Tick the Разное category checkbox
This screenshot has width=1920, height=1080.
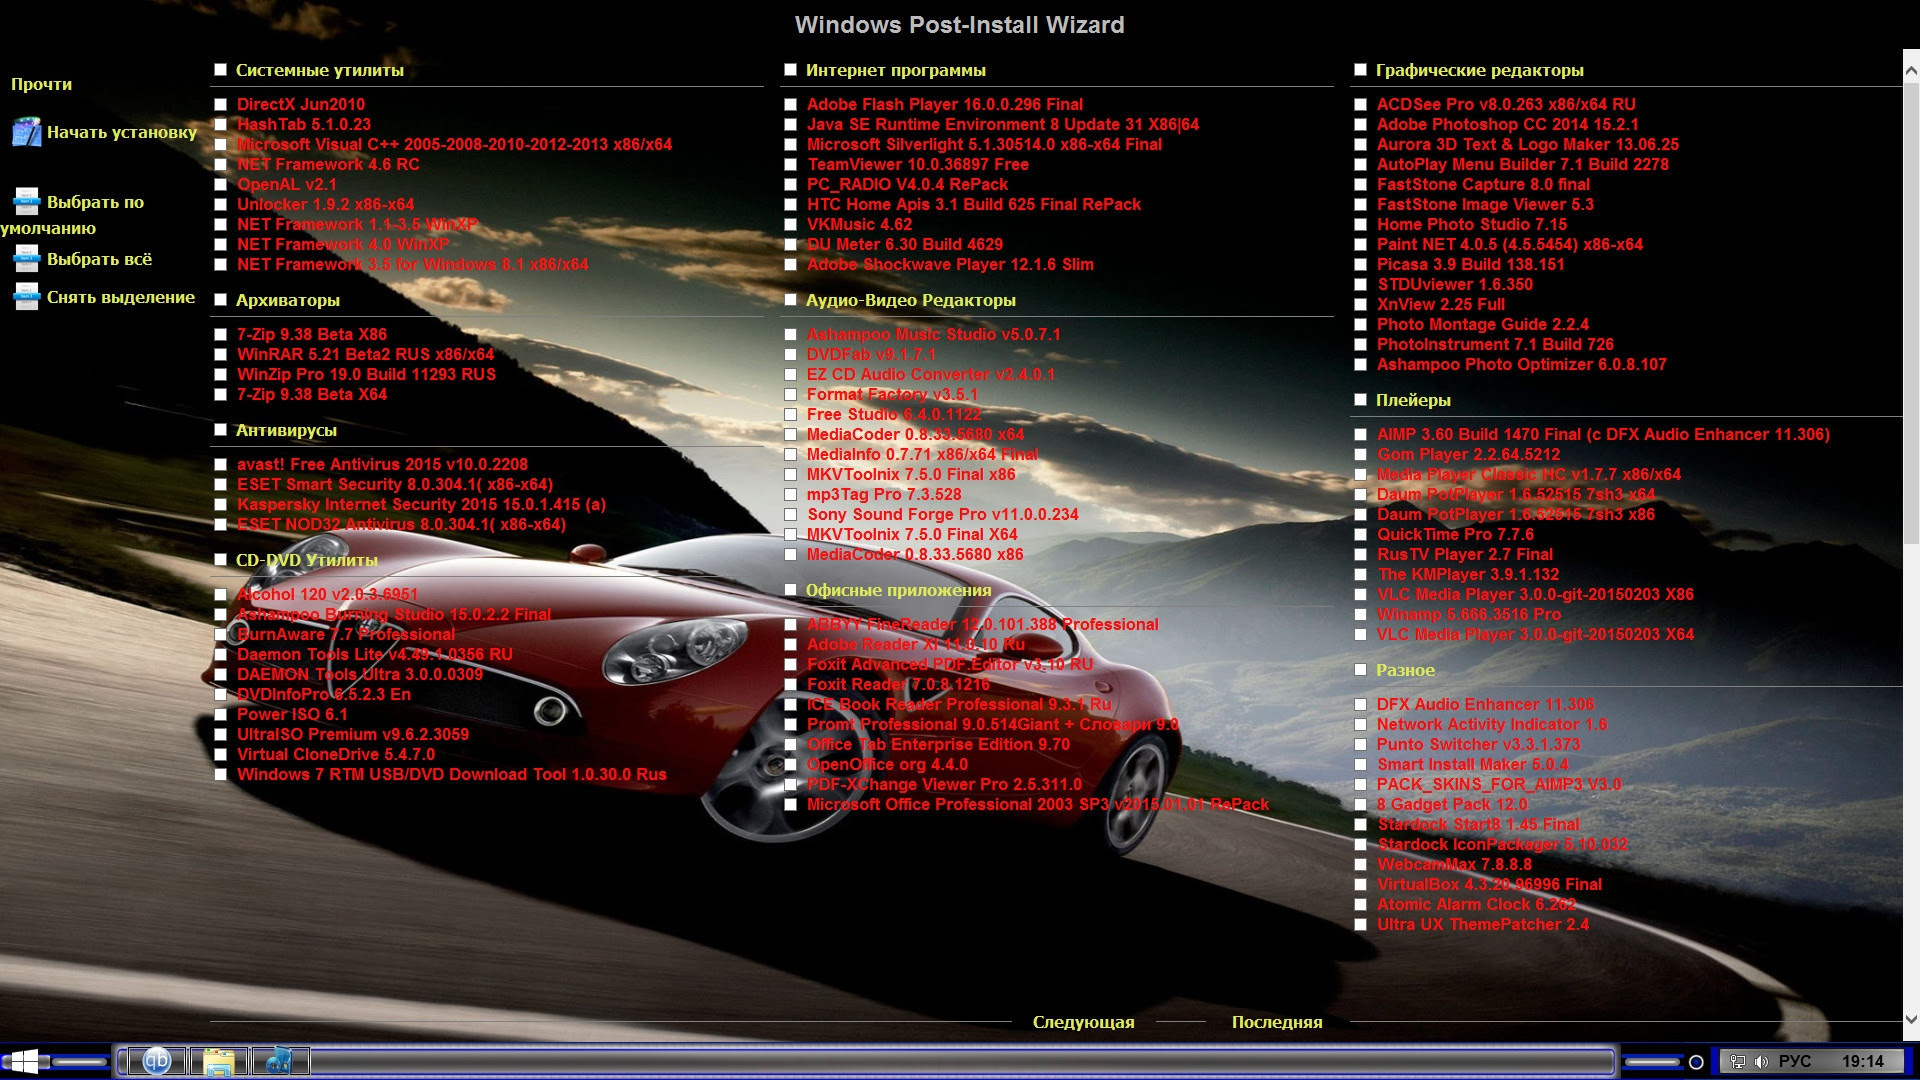1360,670
